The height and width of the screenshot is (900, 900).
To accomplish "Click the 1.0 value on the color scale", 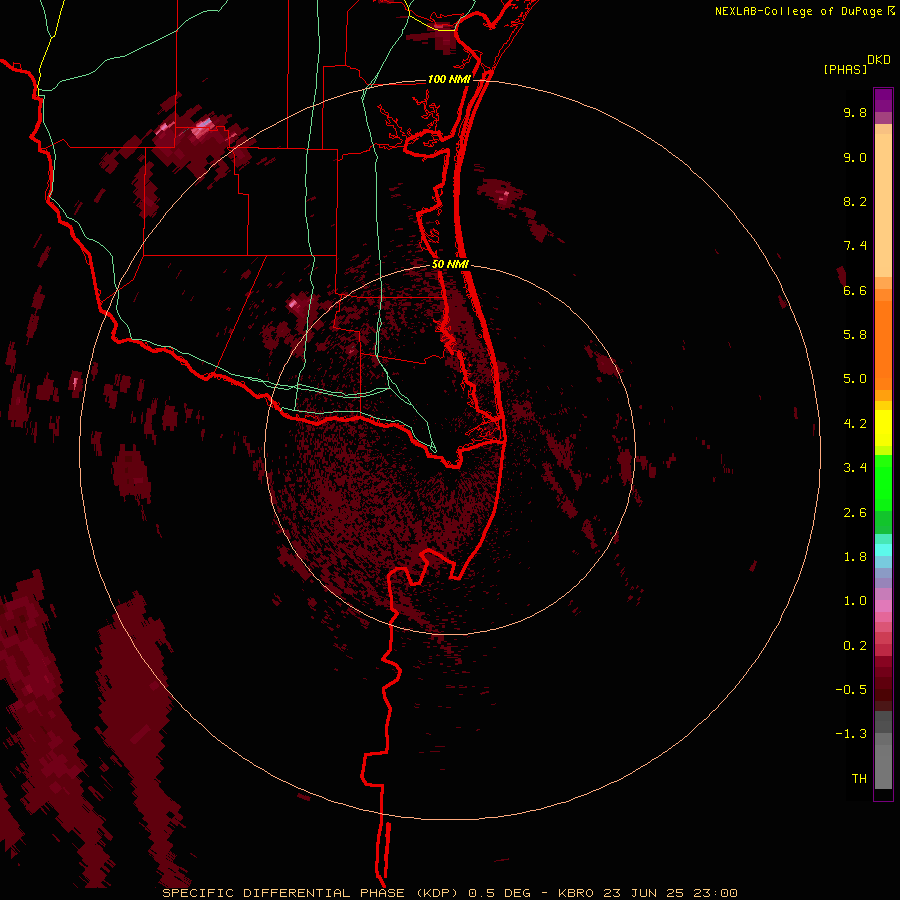I will click(855, 601).
